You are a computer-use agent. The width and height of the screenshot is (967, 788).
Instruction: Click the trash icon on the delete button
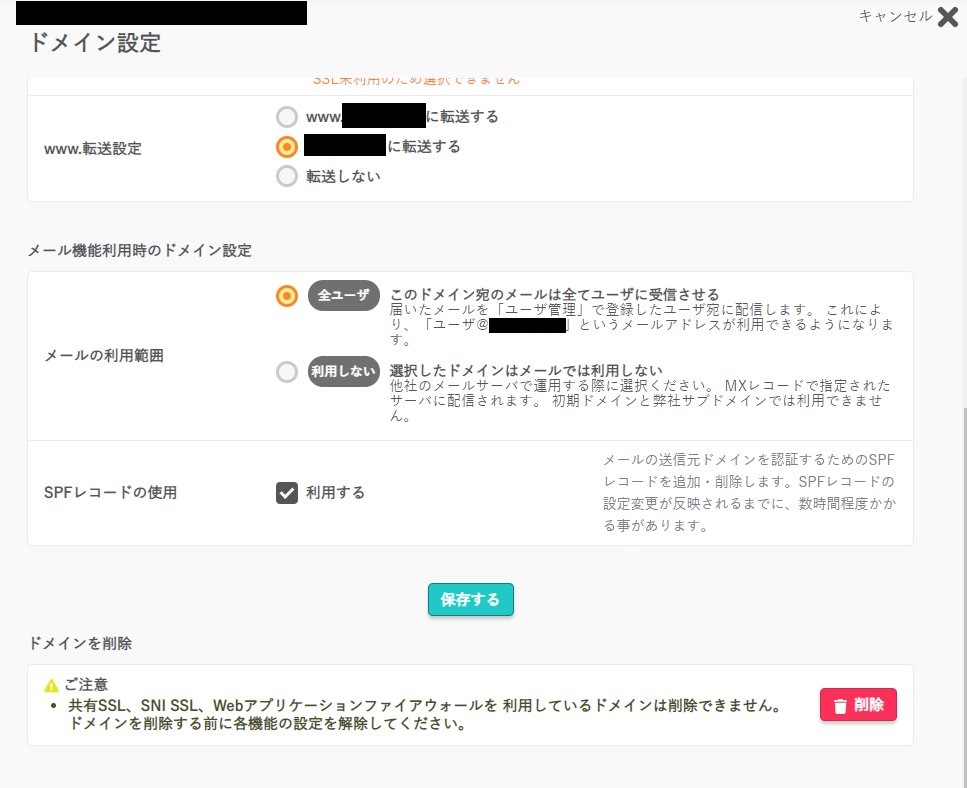point(840,705)
